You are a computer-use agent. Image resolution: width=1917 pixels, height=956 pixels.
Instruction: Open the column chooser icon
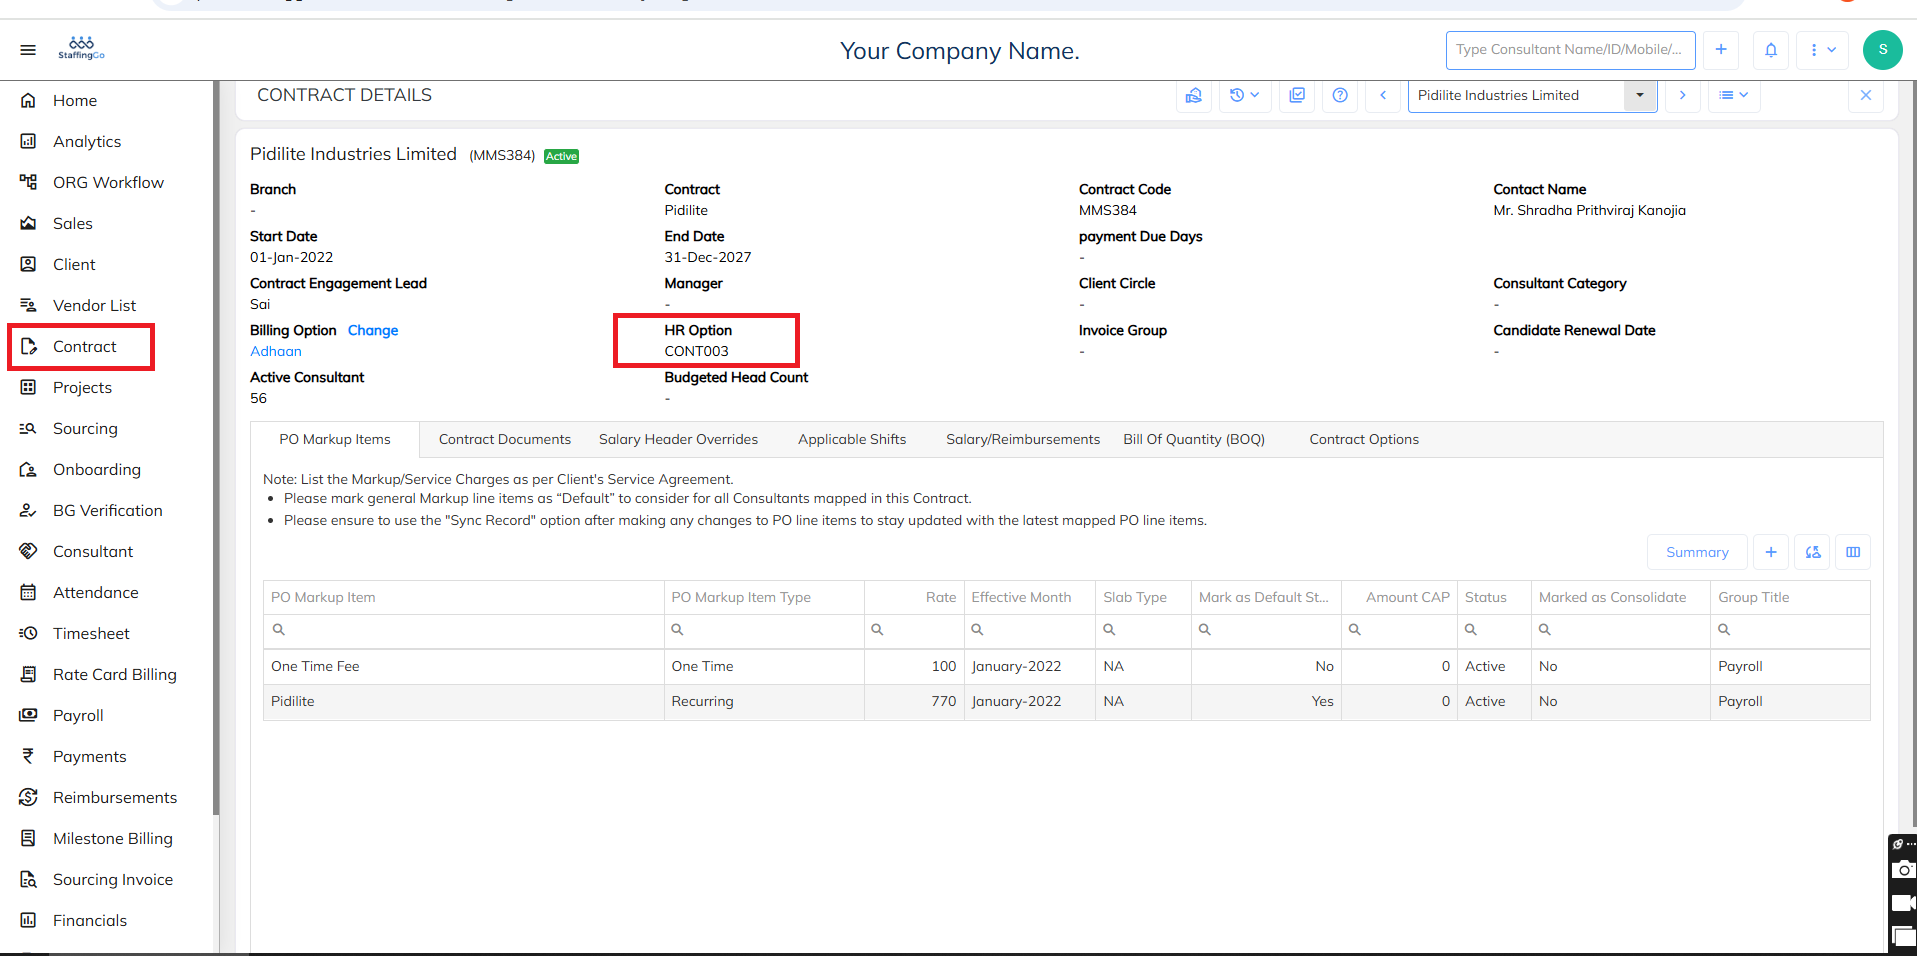coord(1853,552)
